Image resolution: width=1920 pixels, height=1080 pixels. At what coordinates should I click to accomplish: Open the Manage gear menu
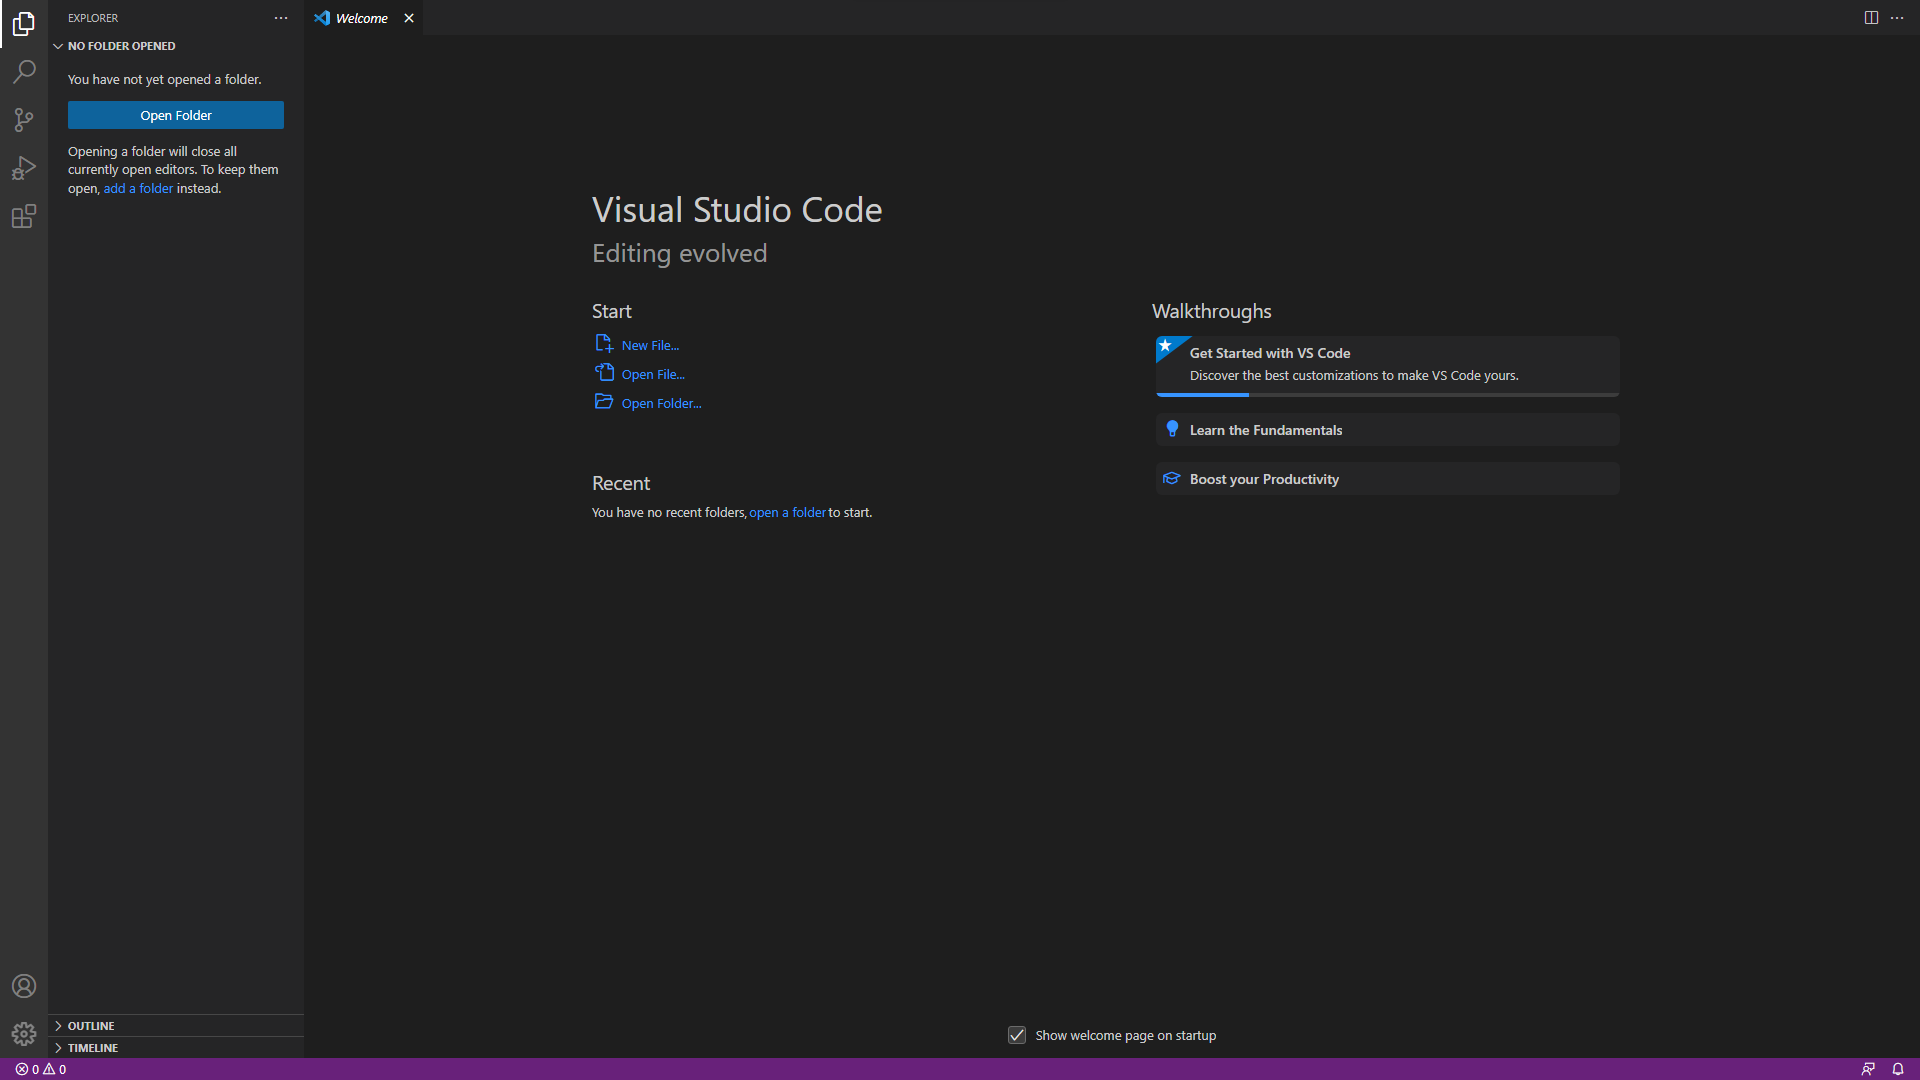point(24,1034)
